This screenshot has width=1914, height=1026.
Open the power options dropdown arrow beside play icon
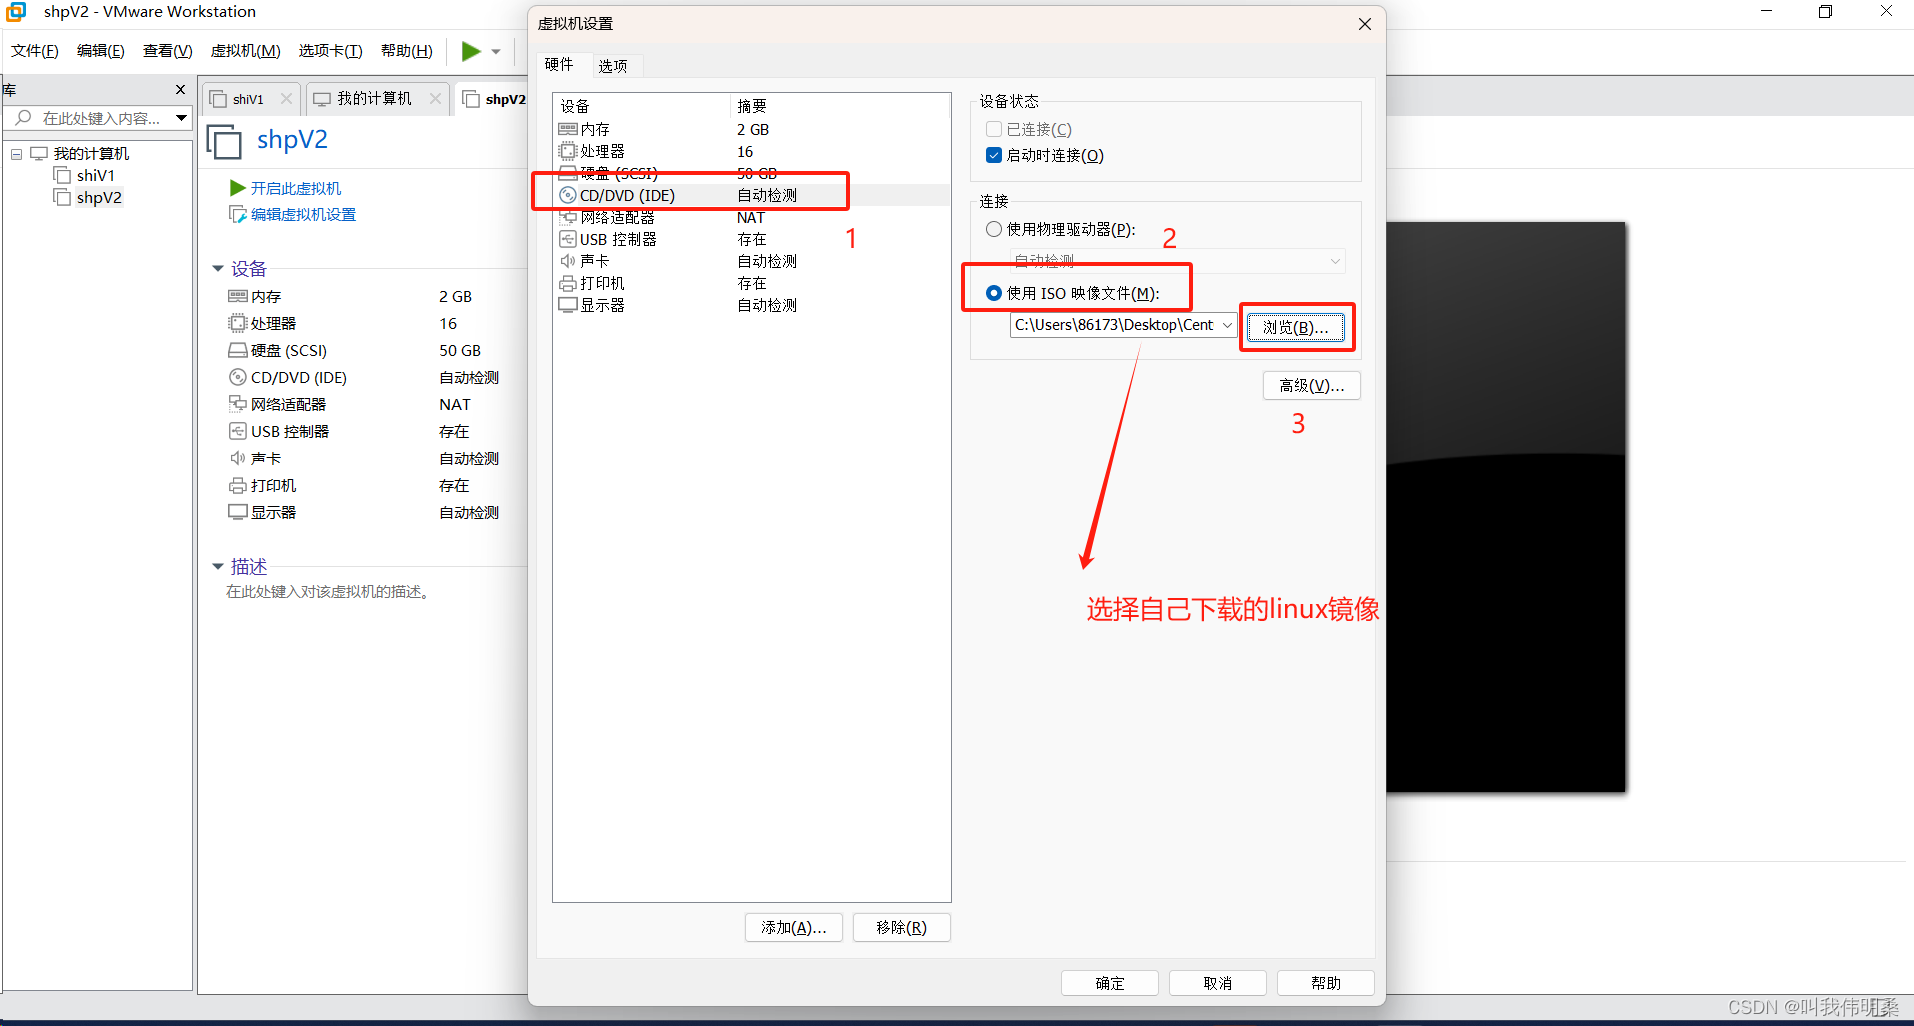(496, 52)
